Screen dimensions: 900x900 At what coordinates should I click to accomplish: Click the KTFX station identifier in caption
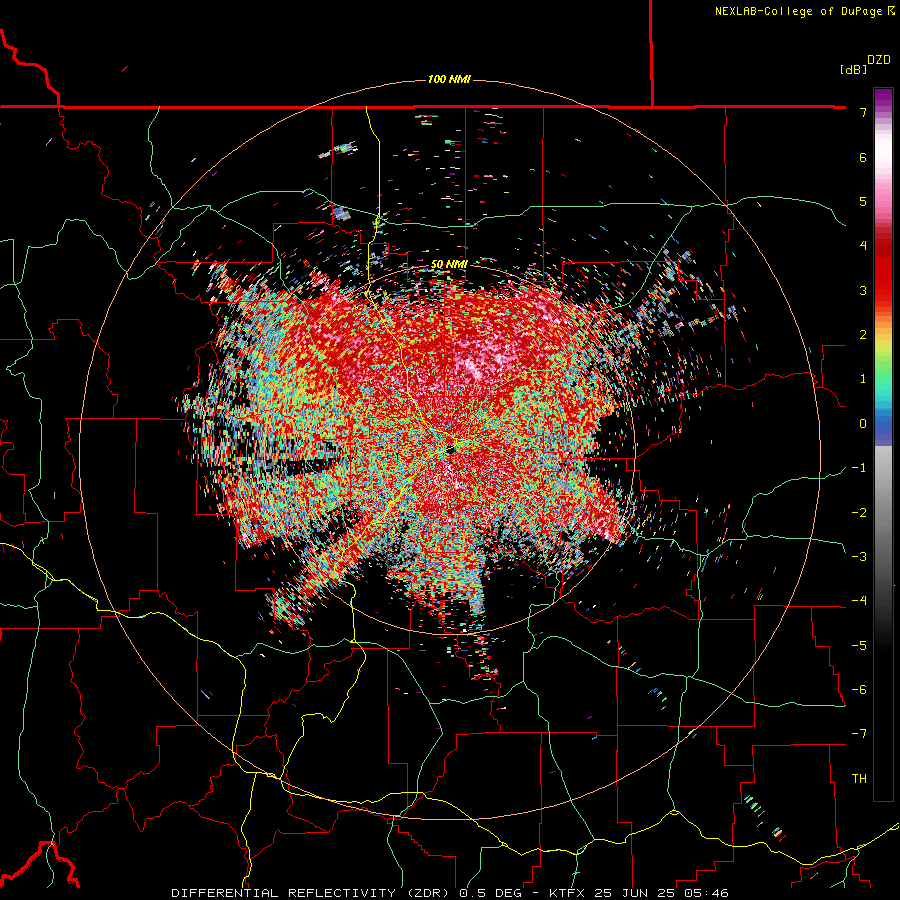coord(567,893)
